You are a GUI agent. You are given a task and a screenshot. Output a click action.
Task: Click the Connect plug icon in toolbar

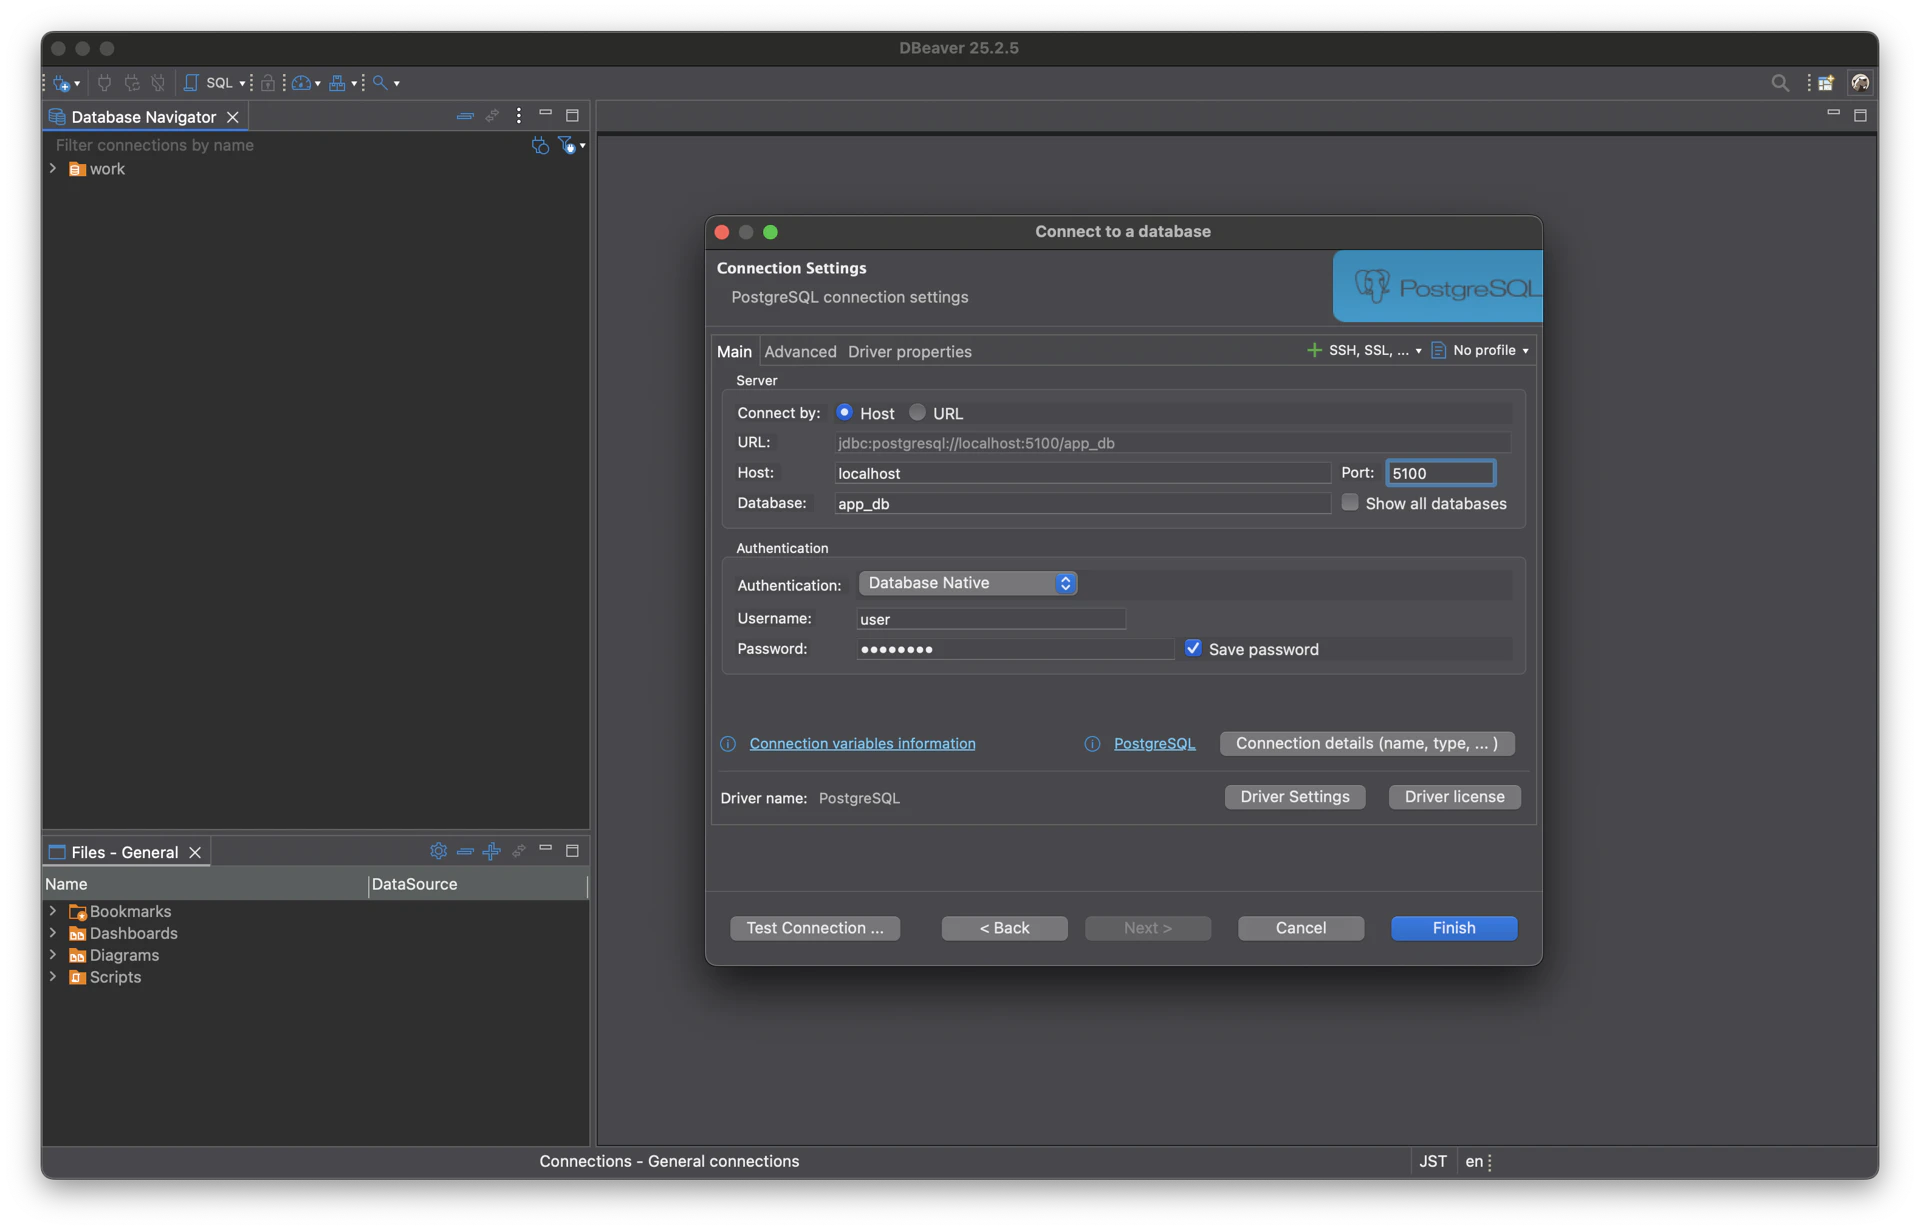pos(104,83)
